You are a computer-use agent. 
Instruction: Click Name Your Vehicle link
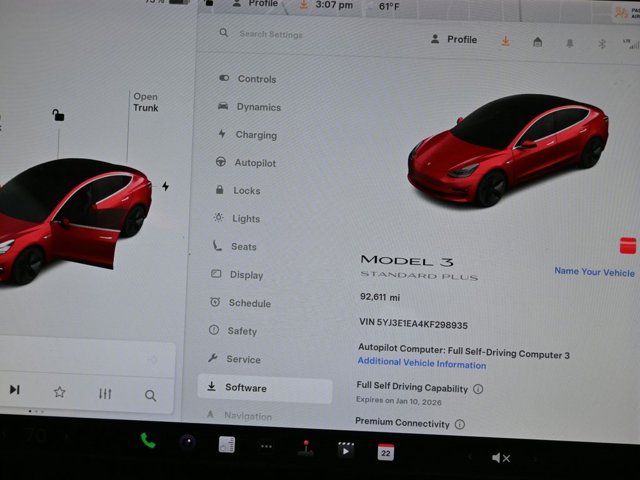coord(594,272)
